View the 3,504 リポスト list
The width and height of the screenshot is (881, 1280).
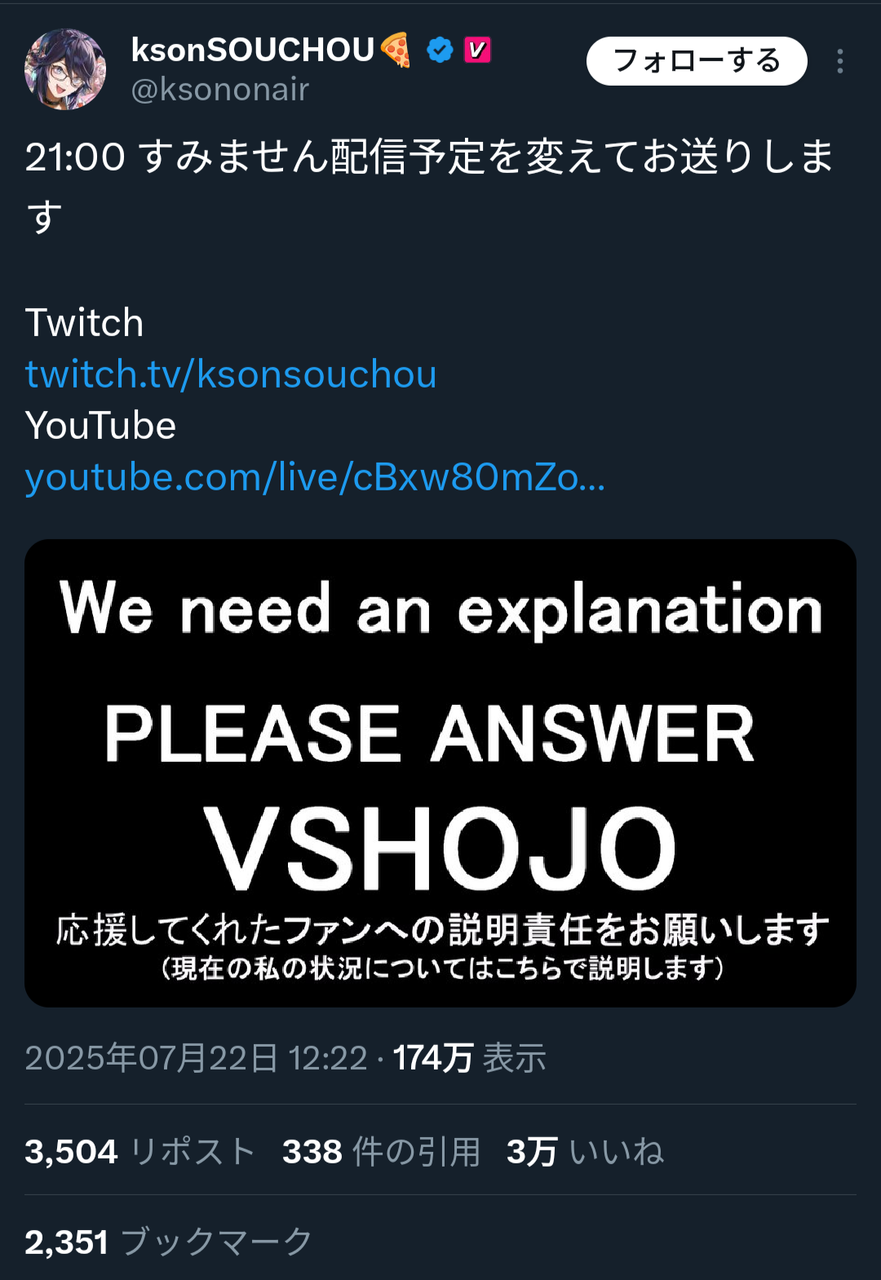(x=140, y=1152)
